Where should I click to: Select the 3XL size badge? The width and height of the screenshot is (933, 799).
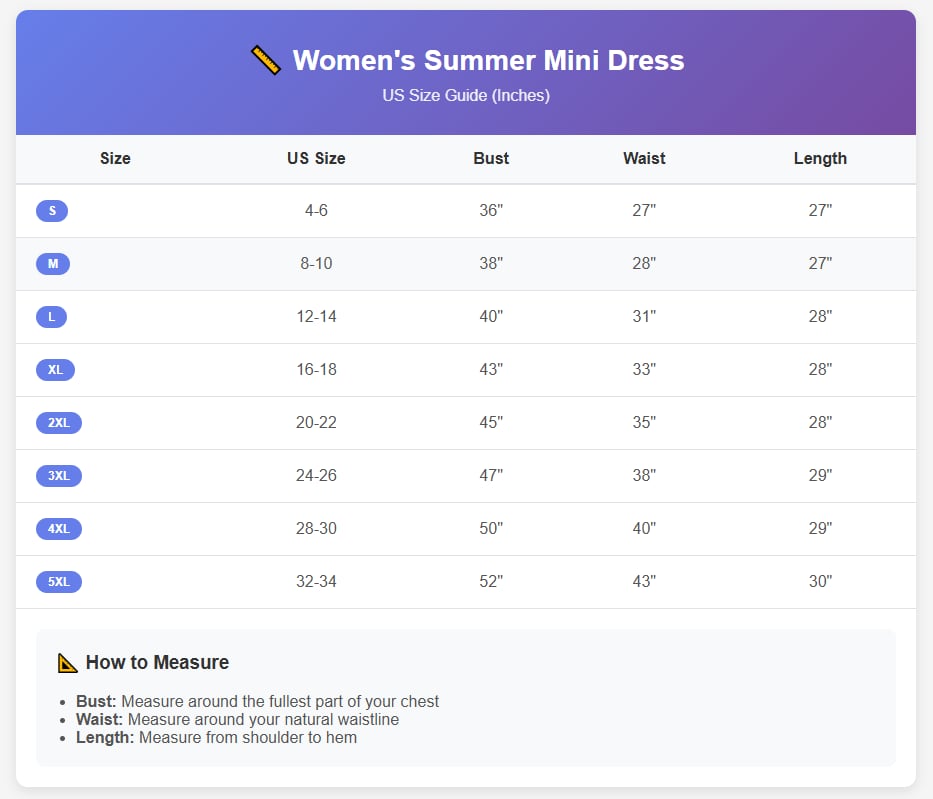(59, 475)
